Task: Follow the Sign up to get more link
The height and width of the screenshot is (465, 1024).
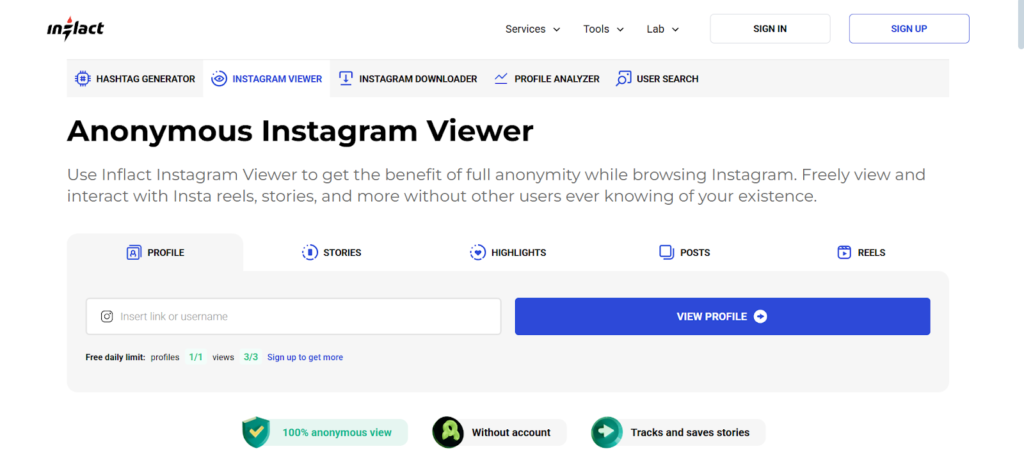Action: pyautogui.click(x=305, y=357)
